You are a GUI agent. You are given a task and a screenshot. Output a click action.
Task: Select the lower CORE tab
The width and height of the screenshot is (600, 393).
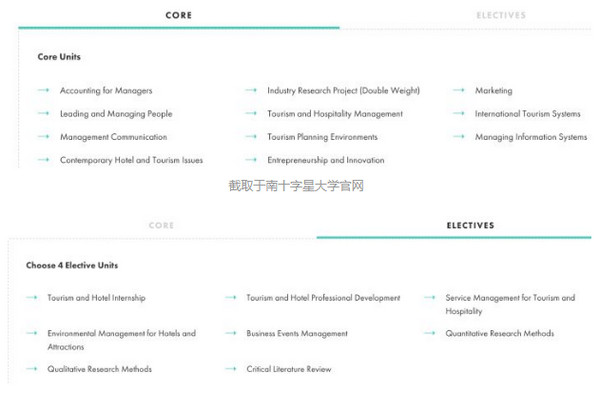(x=161, y=225)
